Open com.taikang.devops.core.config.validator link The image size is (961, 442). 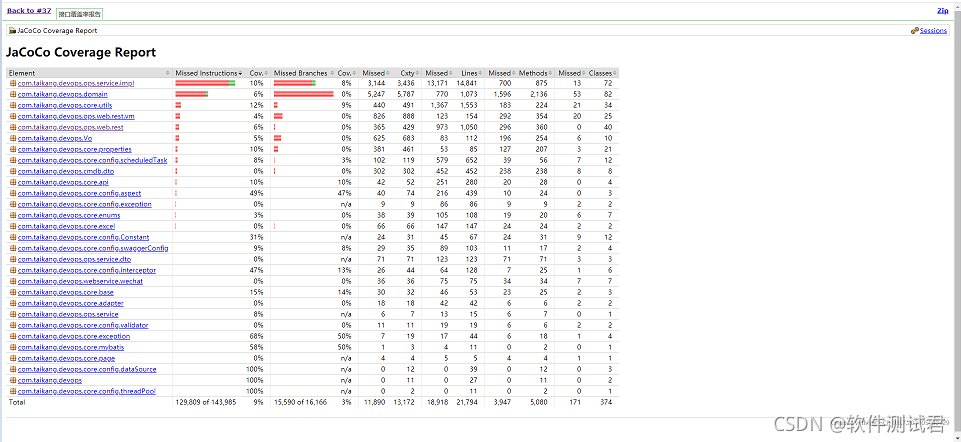pos(83,326)
